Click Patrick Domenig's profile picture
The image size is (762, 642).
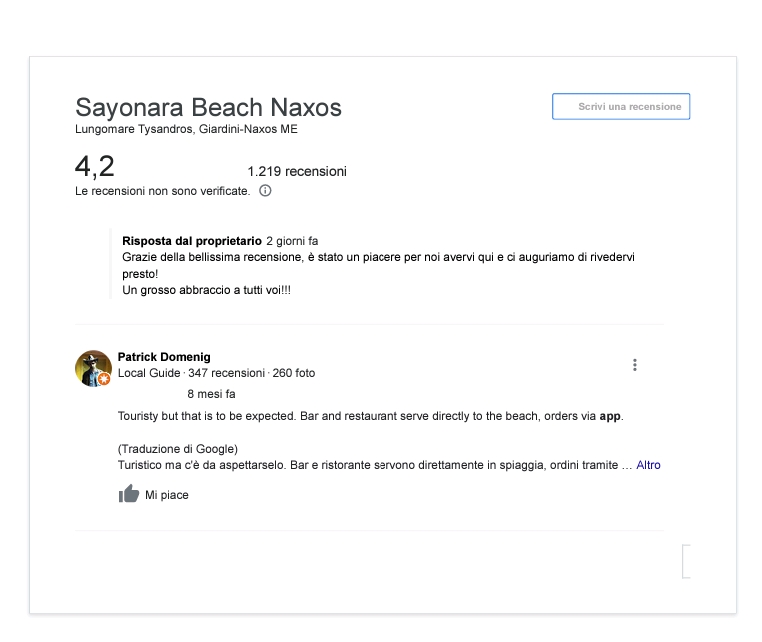pyautogui.click(x=92, y=368)
